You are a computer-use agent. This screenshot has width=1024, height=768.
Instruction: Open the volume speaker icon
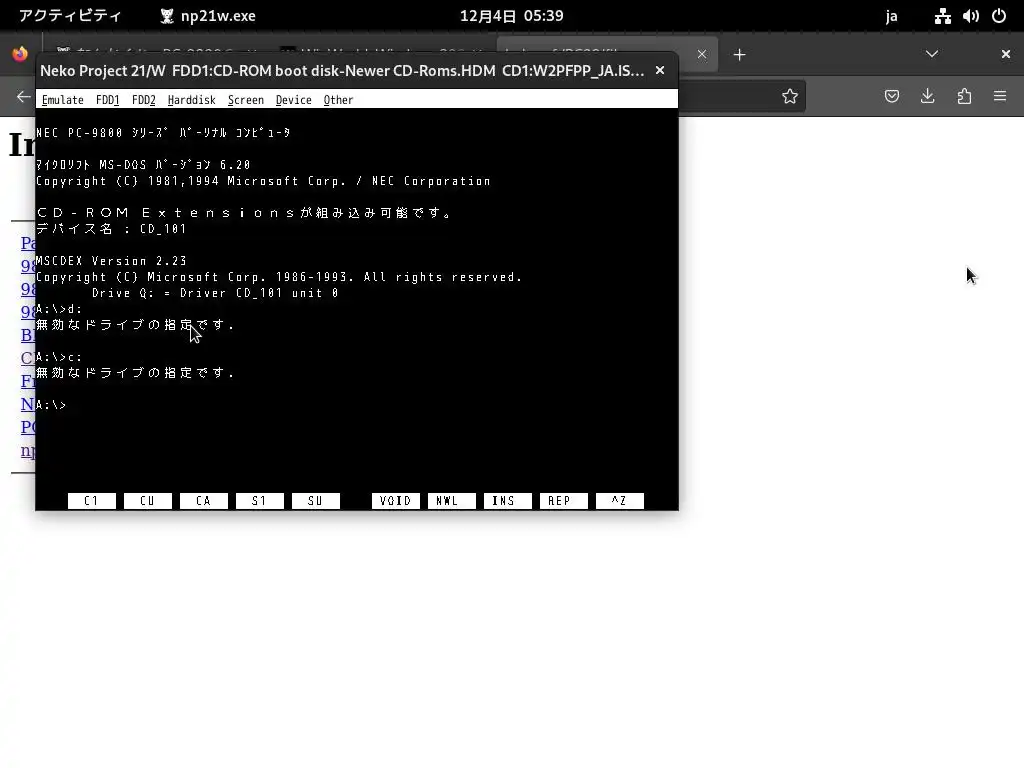pyautogui.click(x=970, y=16)
